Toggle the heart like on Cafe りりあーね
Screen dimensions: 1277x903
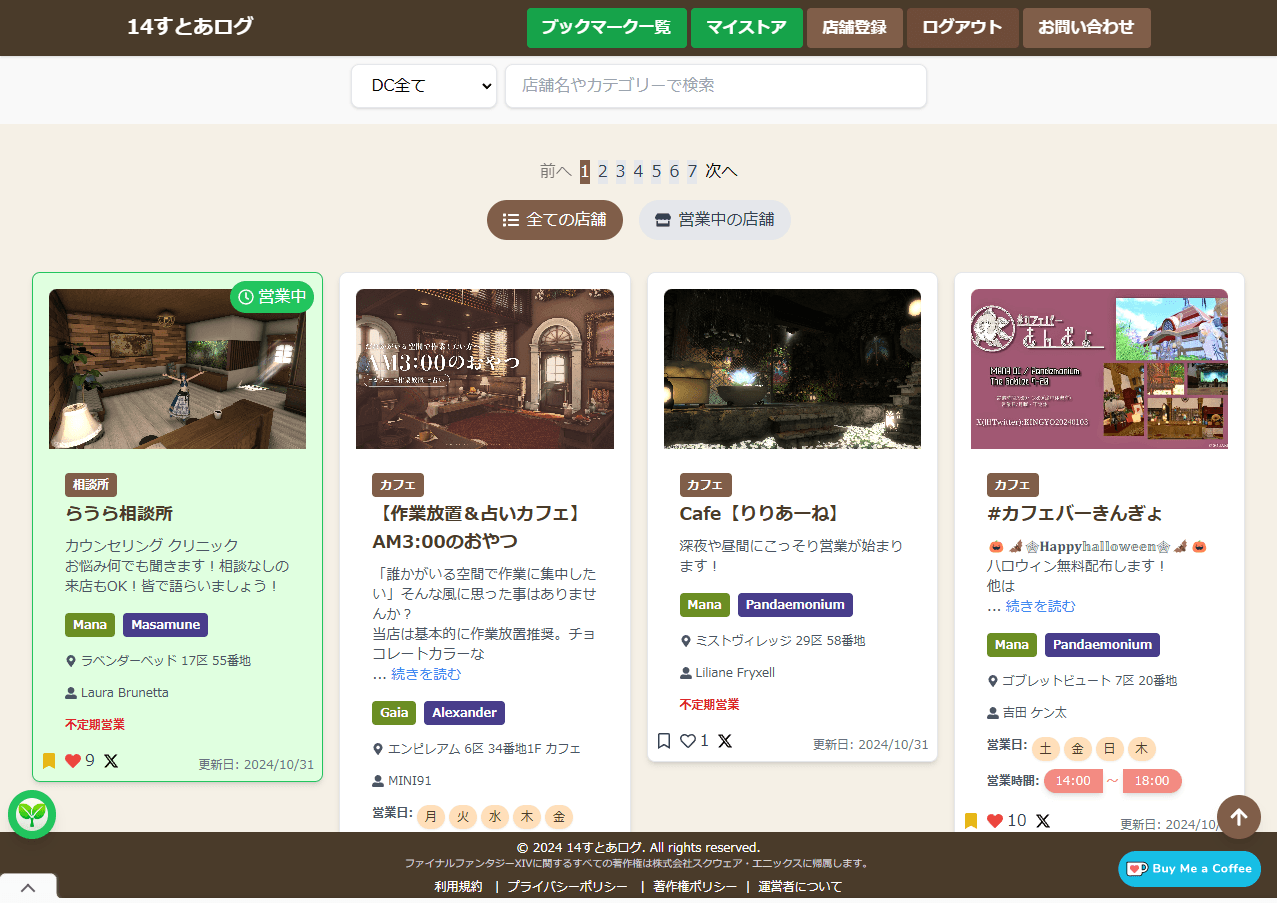(x=691, y=741)
